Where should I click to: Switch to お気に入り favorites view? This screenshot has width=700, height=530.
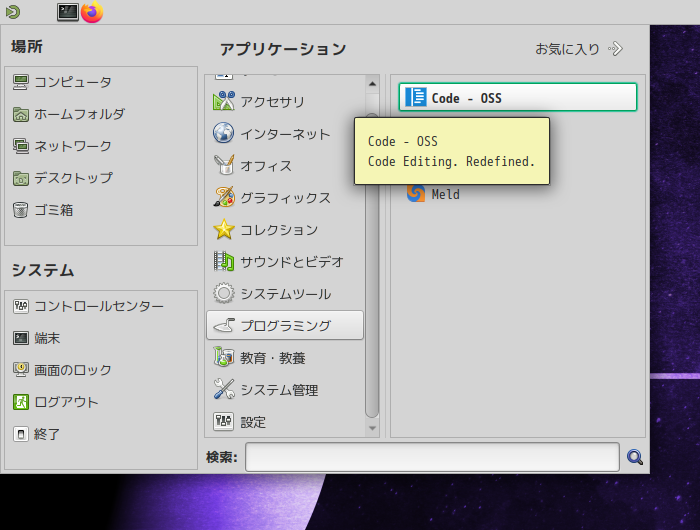click(579, 49)
